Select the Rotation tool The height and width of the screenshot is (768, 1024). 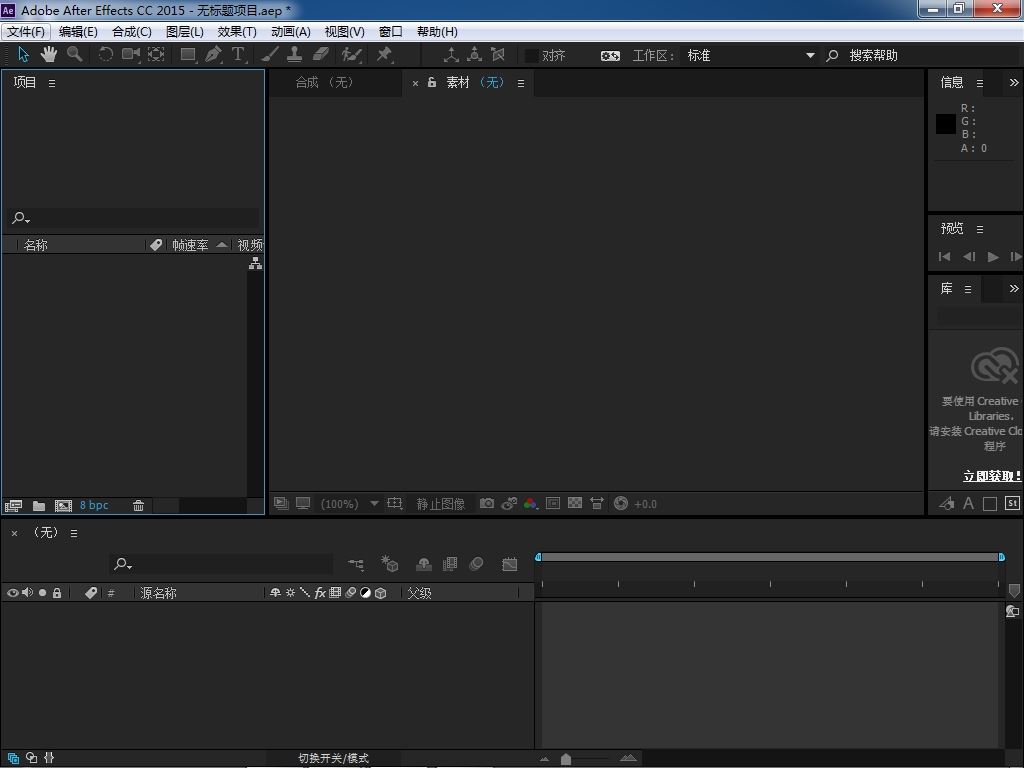tap(105, 55)
